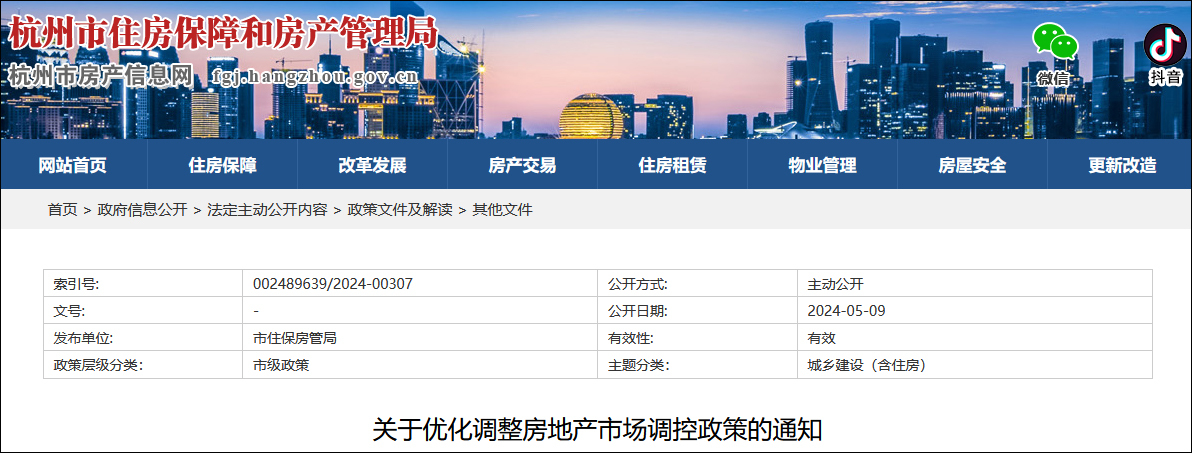Click the article title 关于优化调整房地产市场调控政策的通知
The height and width of the screenshot is (453, 1192).
597,429
